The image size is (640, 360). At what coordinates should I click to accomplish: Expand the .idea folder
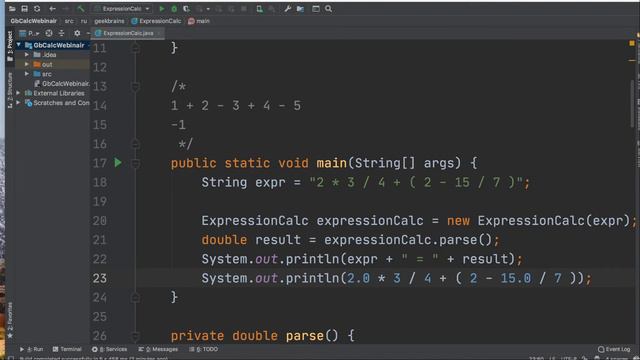(x=27, y=54)
